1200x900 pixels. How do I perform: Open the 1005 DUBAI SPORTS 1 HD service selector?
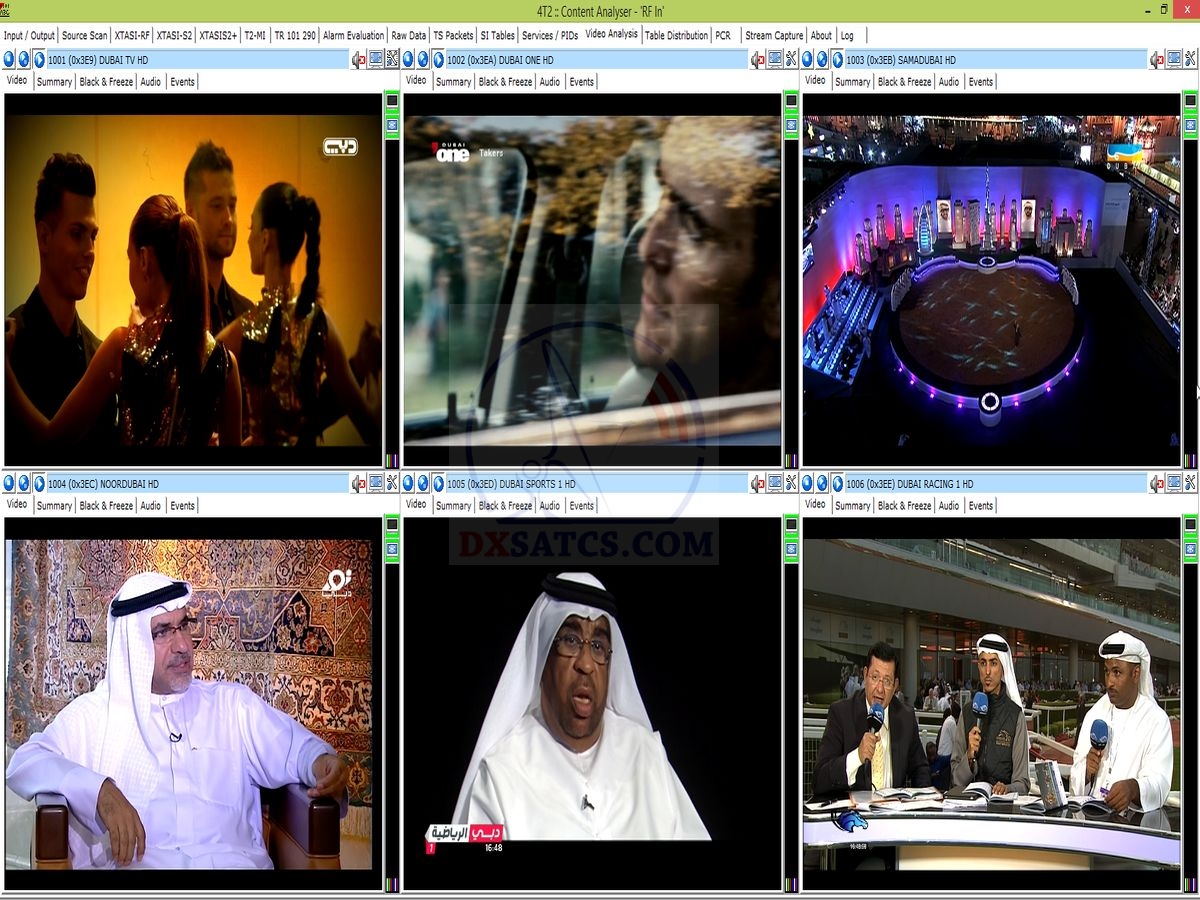(x=597, y=484)
